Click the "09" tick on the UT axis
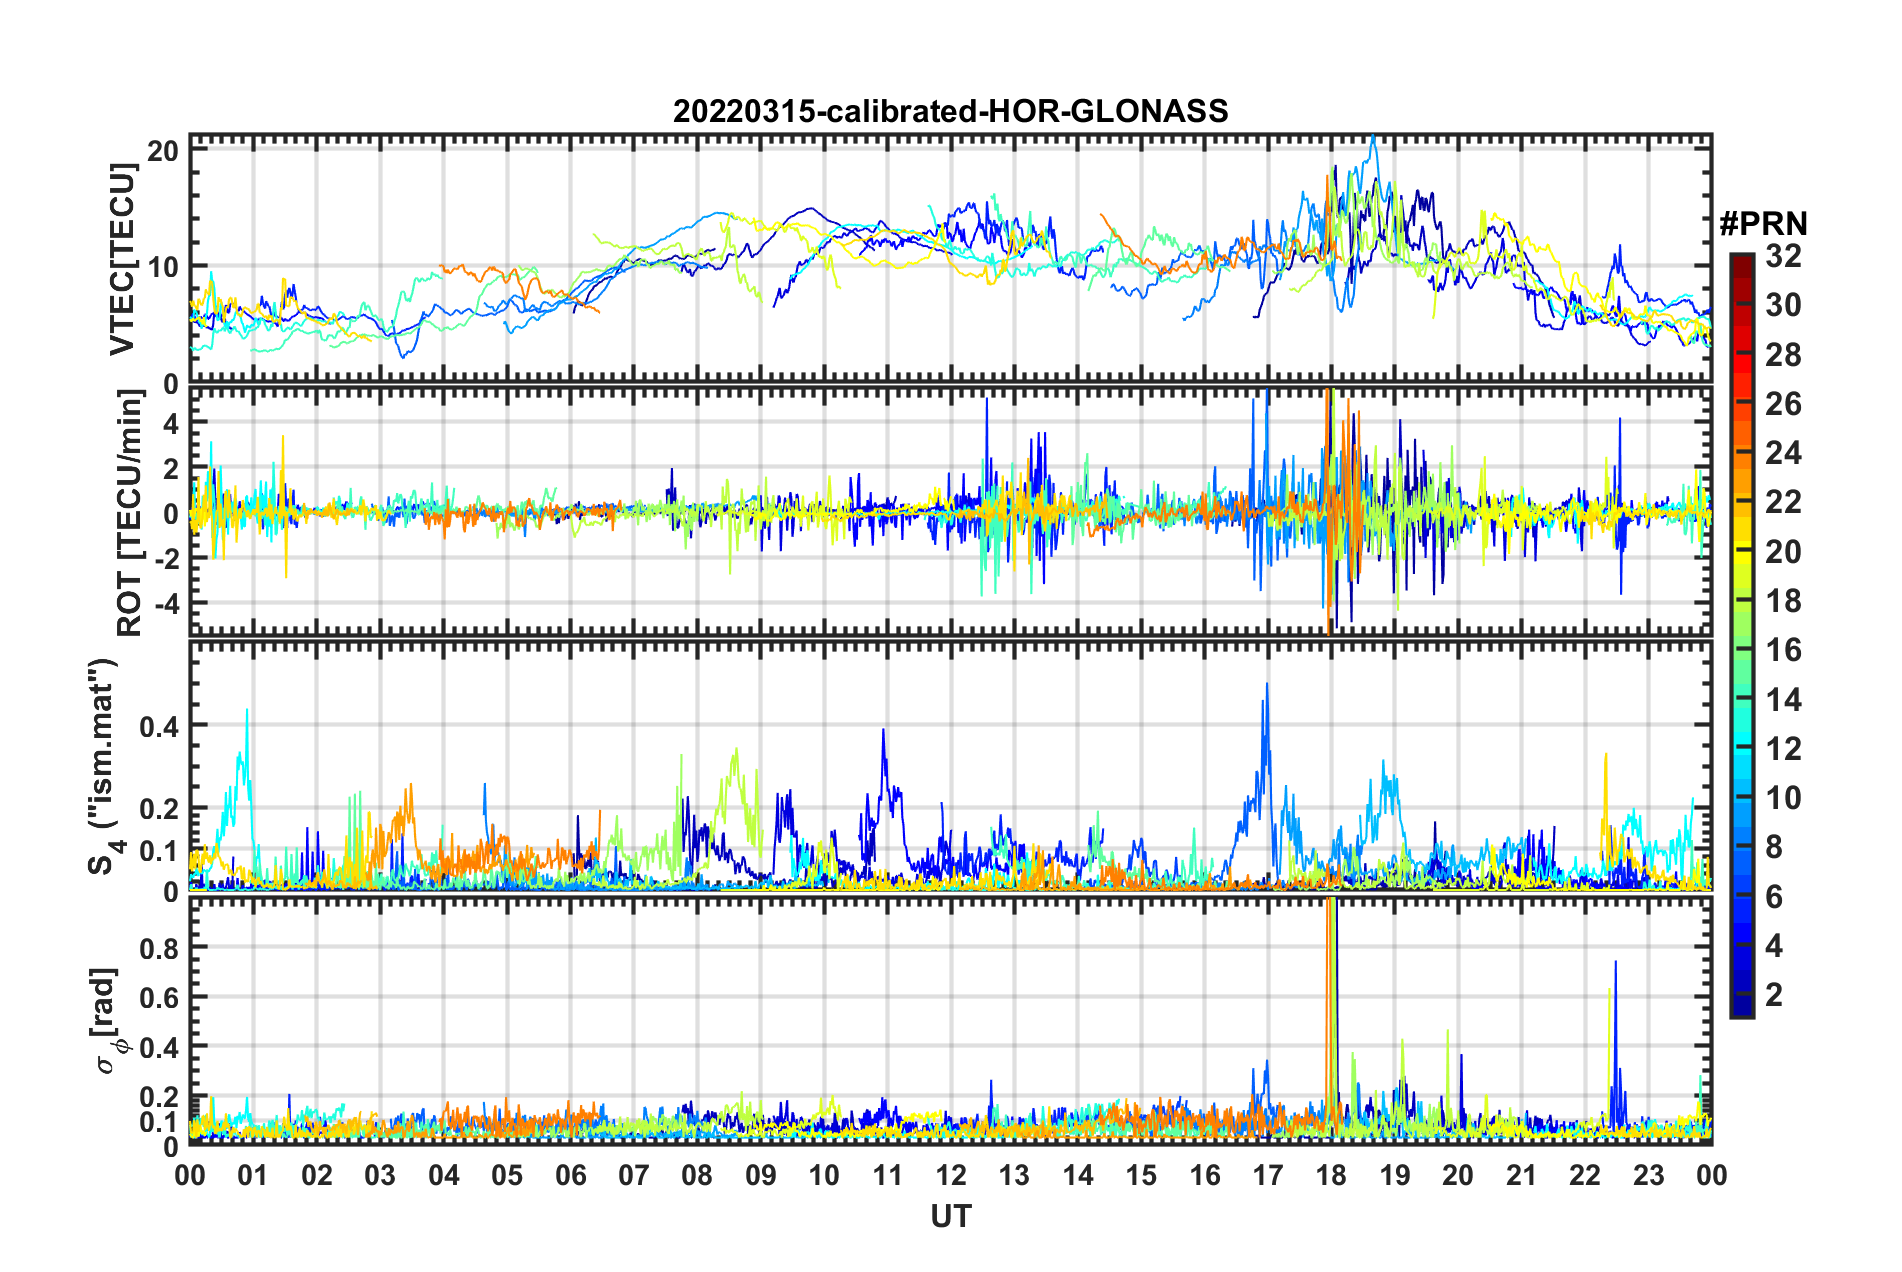Viewport: 1902px width, 1272px height. coord(761,1175)
